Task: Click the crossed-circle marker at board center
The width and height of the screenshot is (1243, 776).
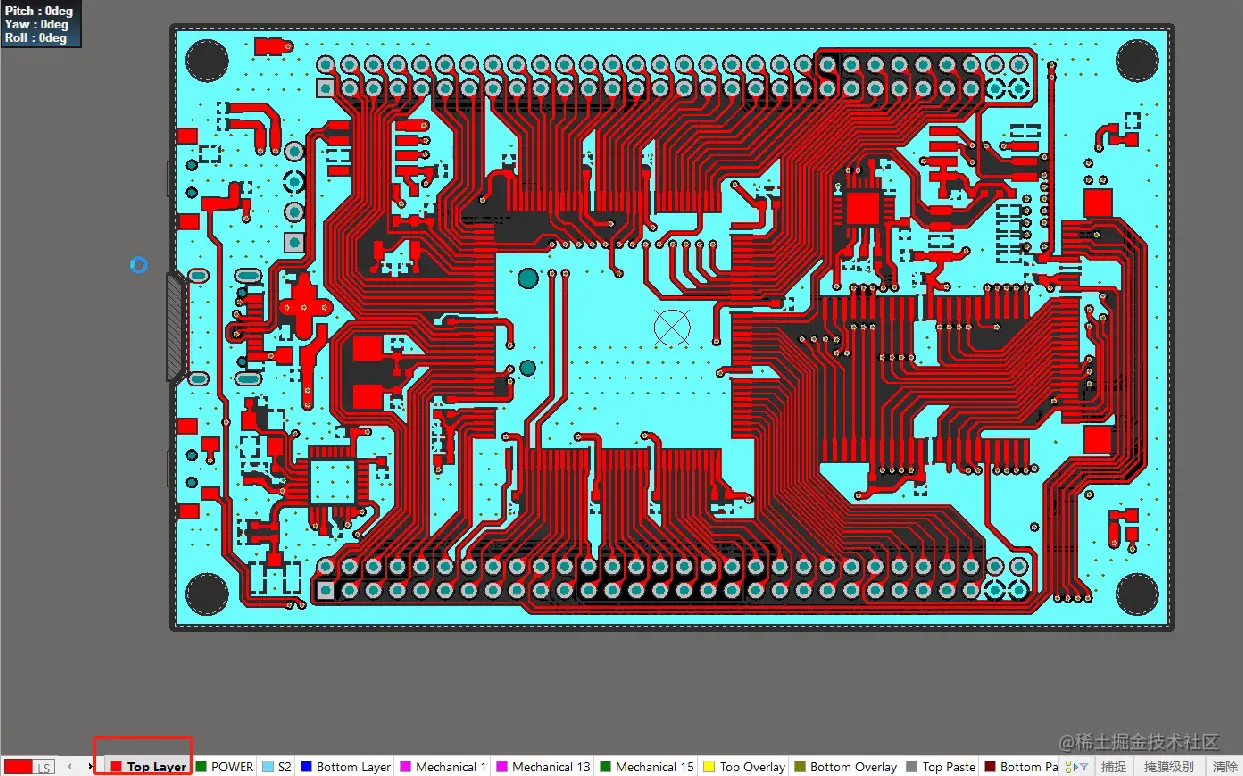Action: (671, 327)
